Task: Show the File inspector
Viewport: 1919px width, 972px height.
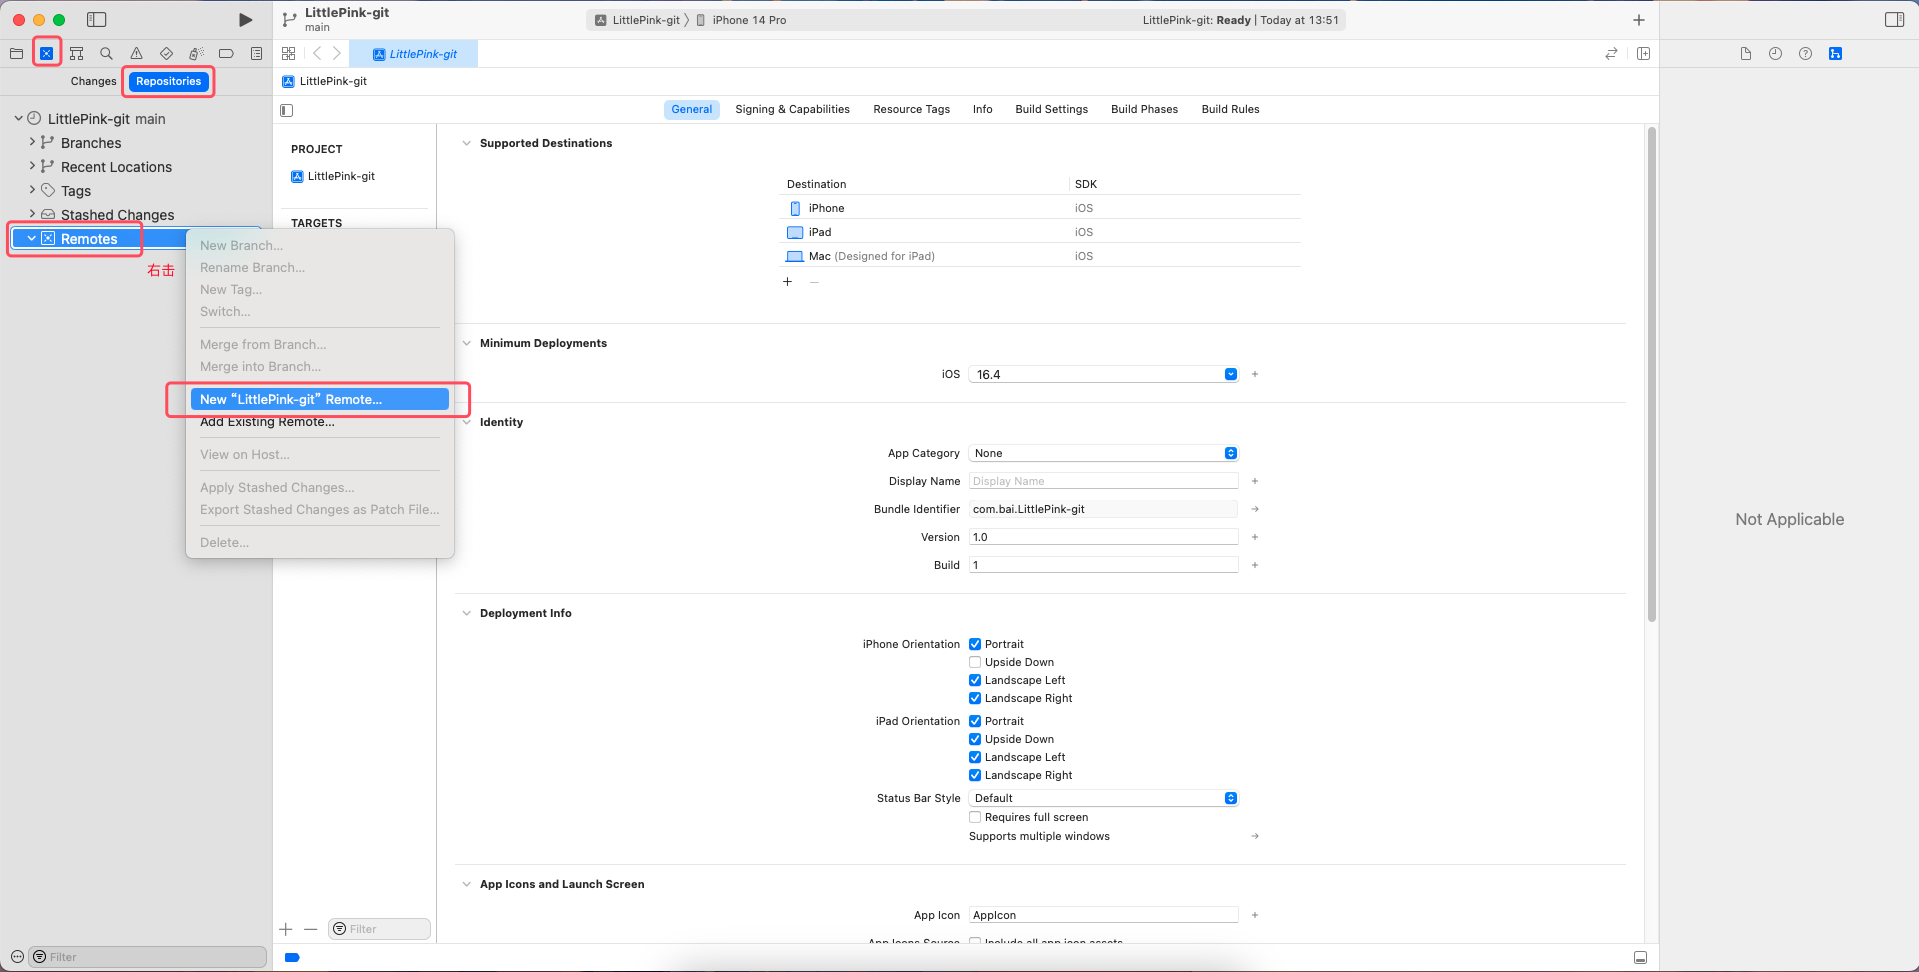Action: (x=1745, y=53)
